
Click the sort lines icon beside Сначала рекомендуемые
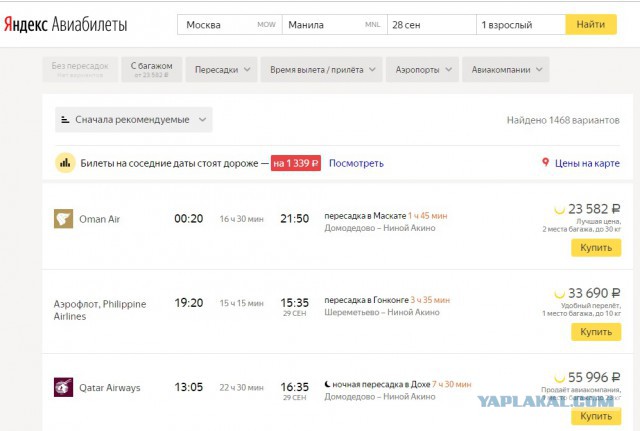[x=65, y=120]
